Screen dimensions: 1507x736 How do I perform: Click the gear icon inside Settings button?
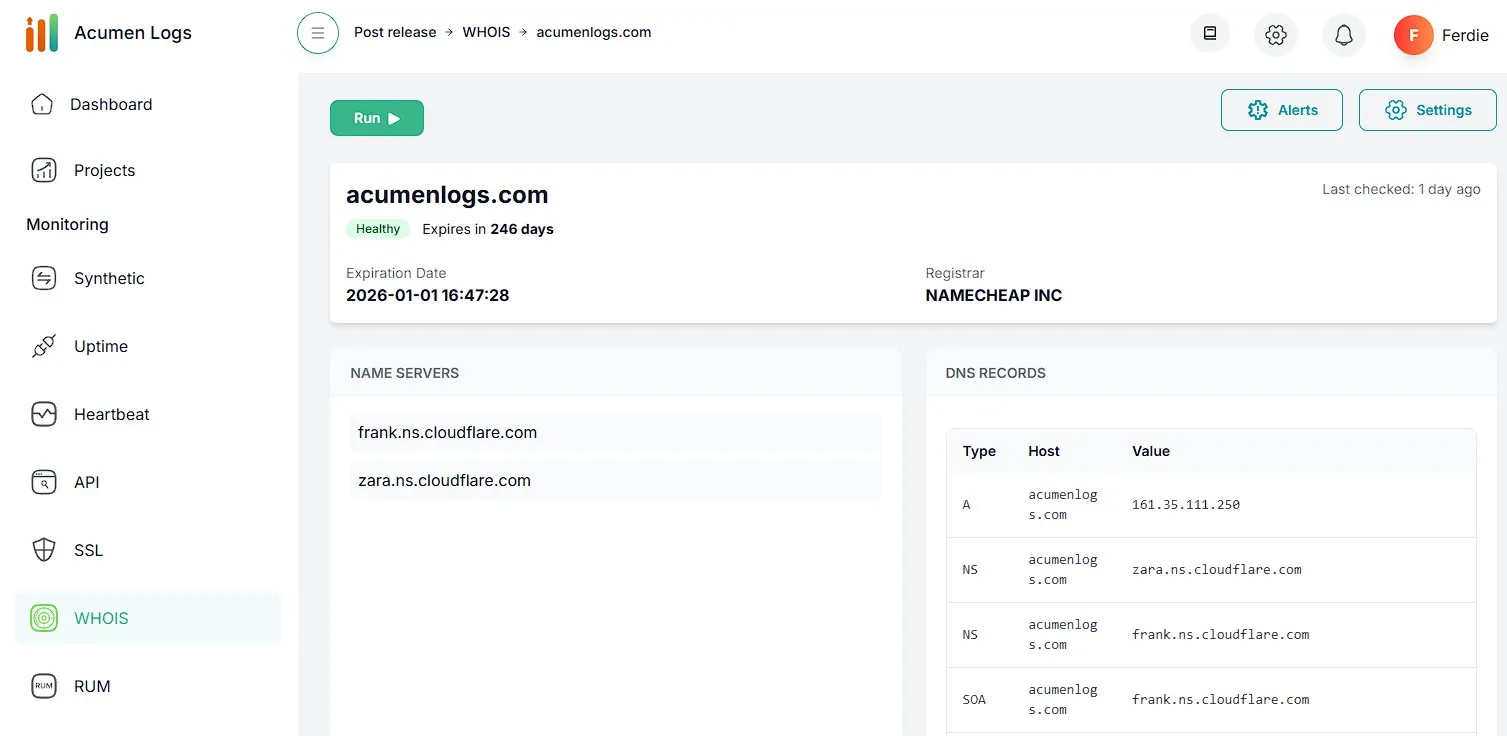[1396, 110]
